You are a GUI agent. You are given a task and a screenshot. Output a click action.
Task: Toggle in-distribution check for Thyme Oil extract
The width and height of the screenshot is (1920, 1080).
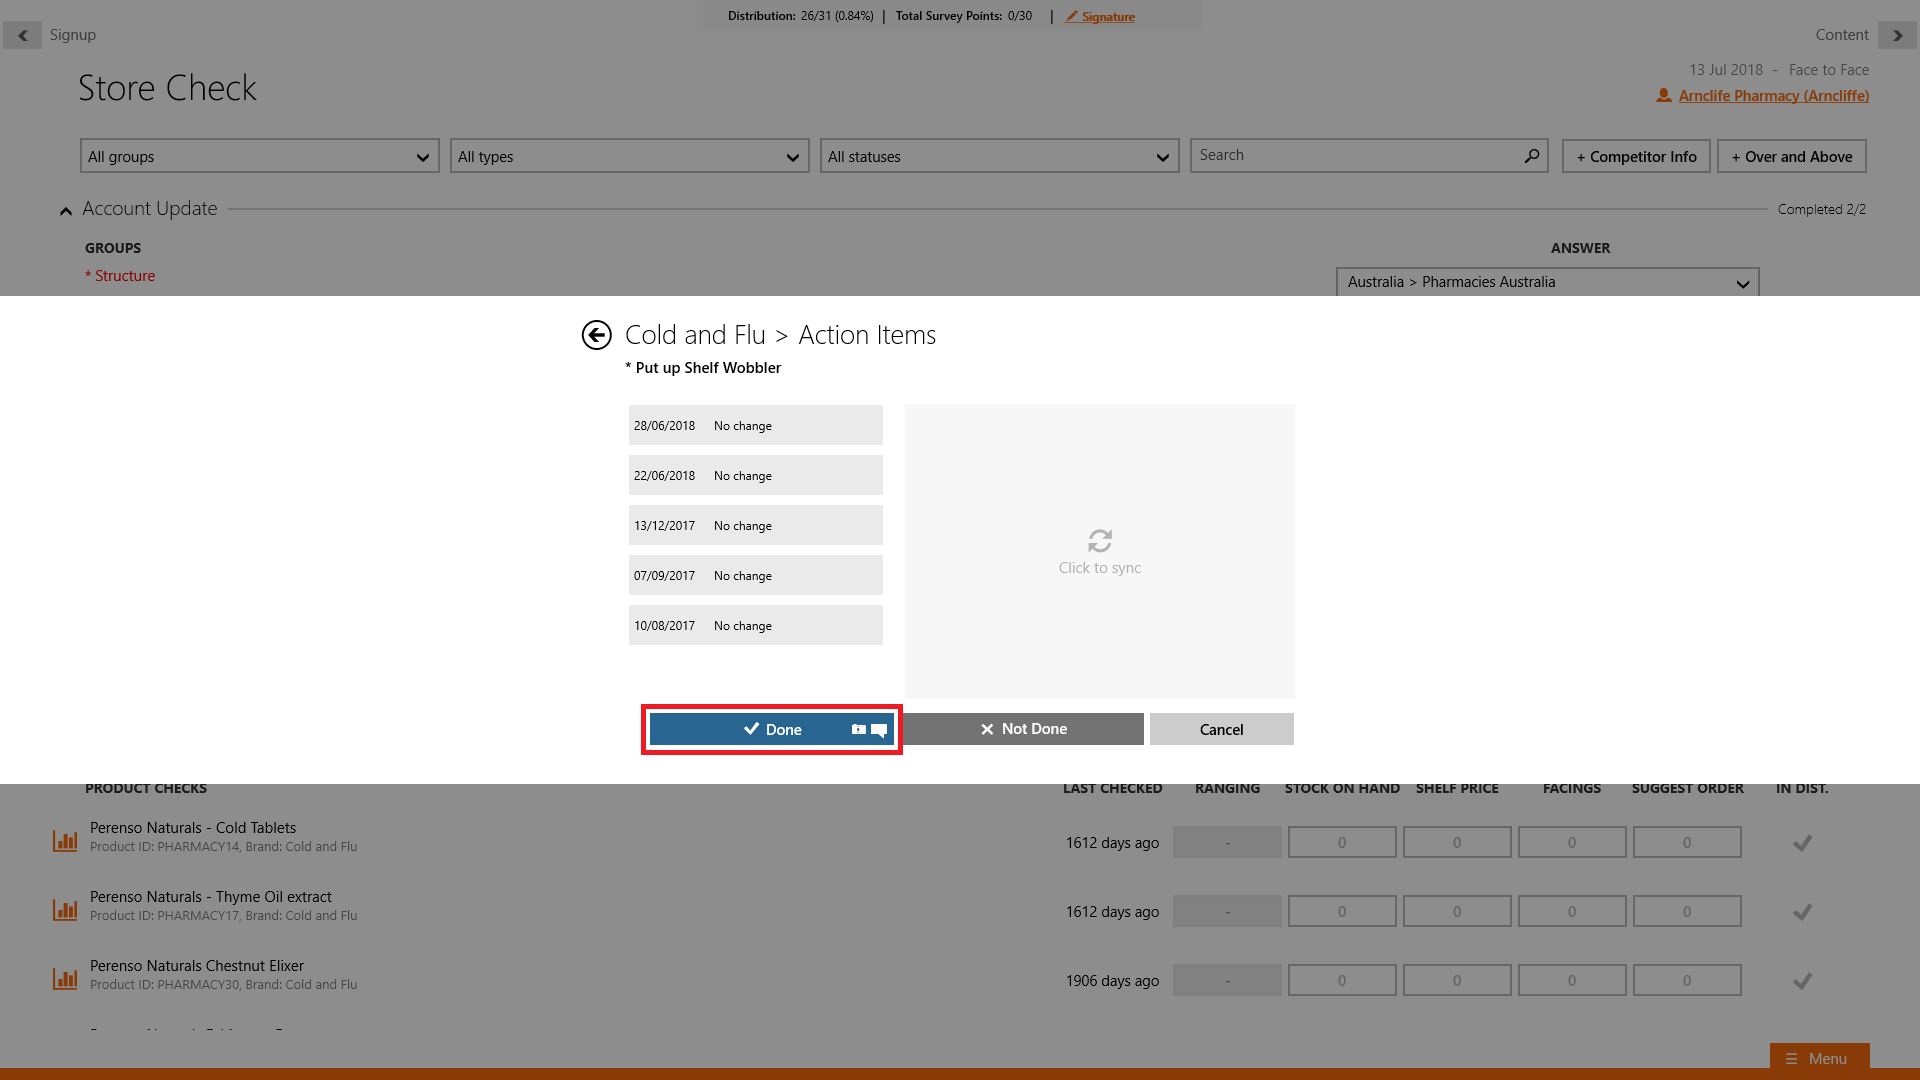1802,912
